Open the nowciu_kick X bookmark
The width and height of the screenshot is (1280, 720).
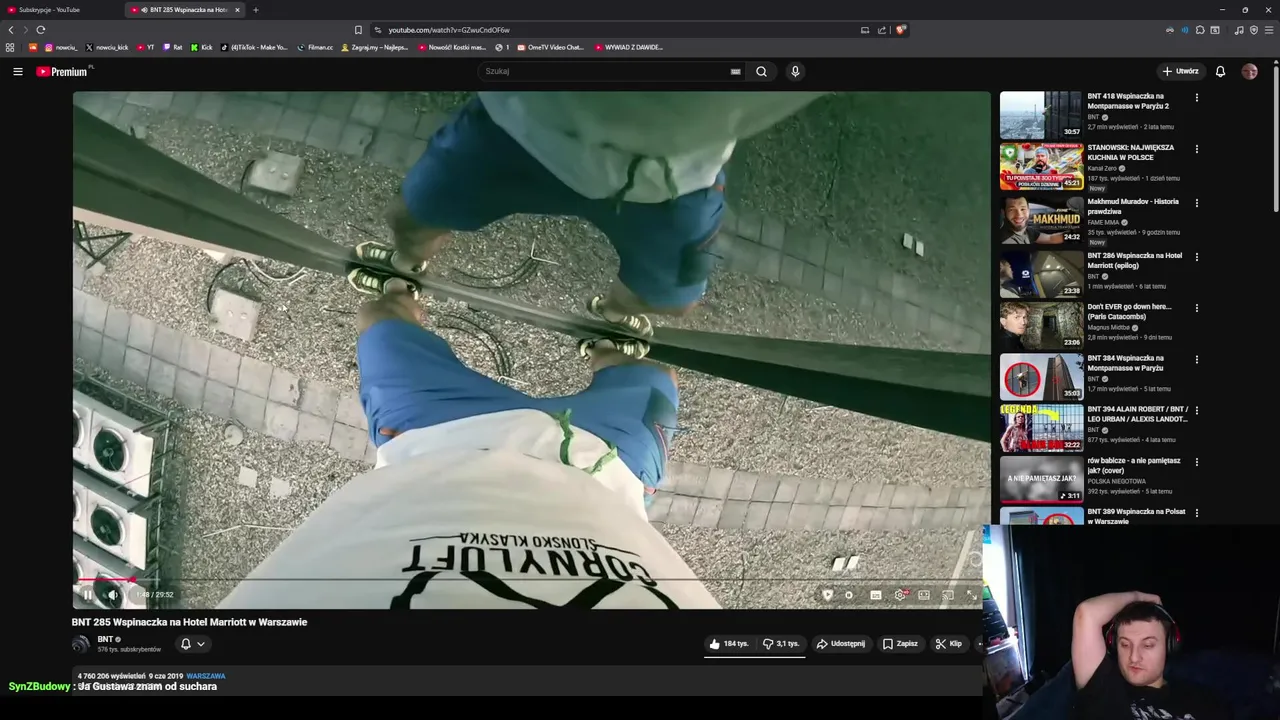[x=107, y=47]
